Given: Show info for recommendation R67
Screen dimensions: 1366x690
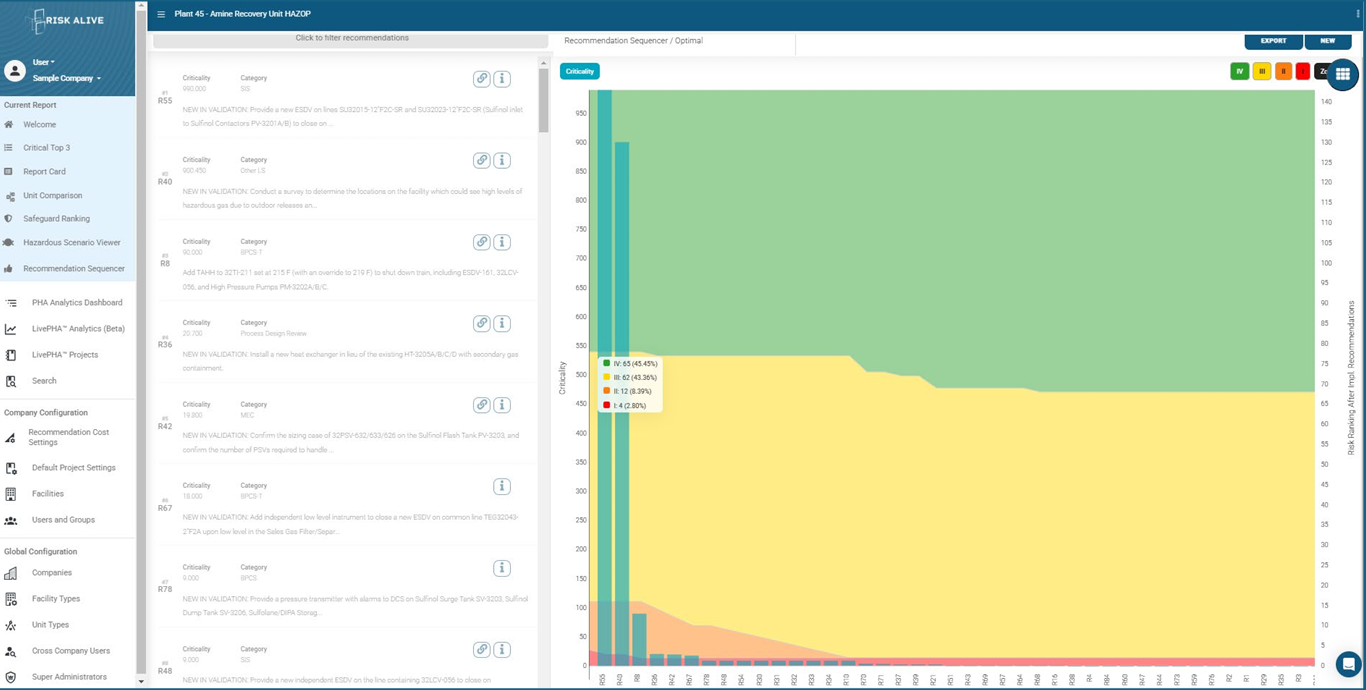Looking at the screenshot, I should point(502,486).
